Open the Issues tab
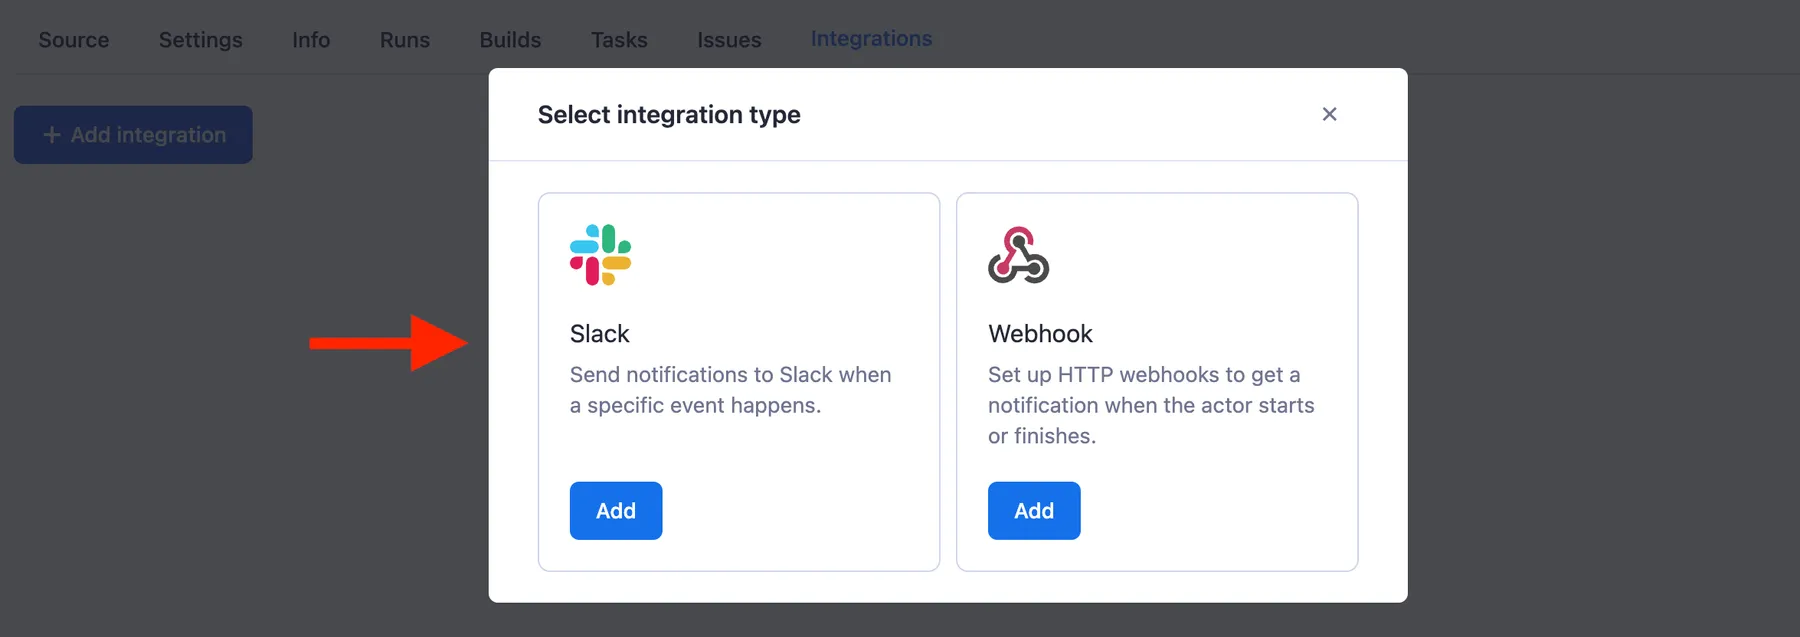Viewport: 1800px width, 637px height. coord(729,40)
